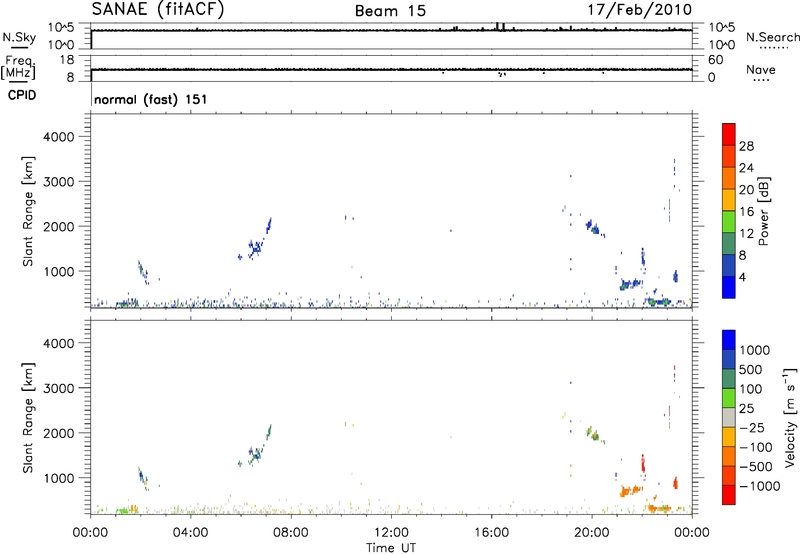Click the N.Sky legend label

(x=19, y=37)
